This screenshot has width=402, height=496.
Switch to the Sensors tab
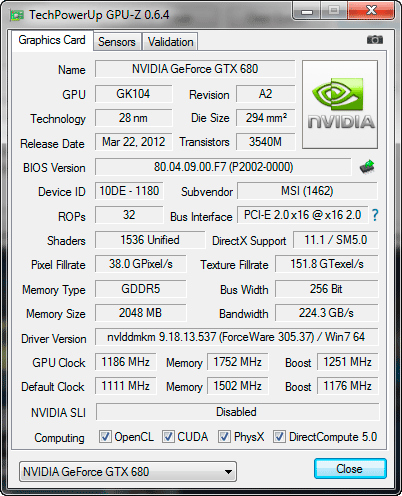pyautogui.click(x=117, y=42)
